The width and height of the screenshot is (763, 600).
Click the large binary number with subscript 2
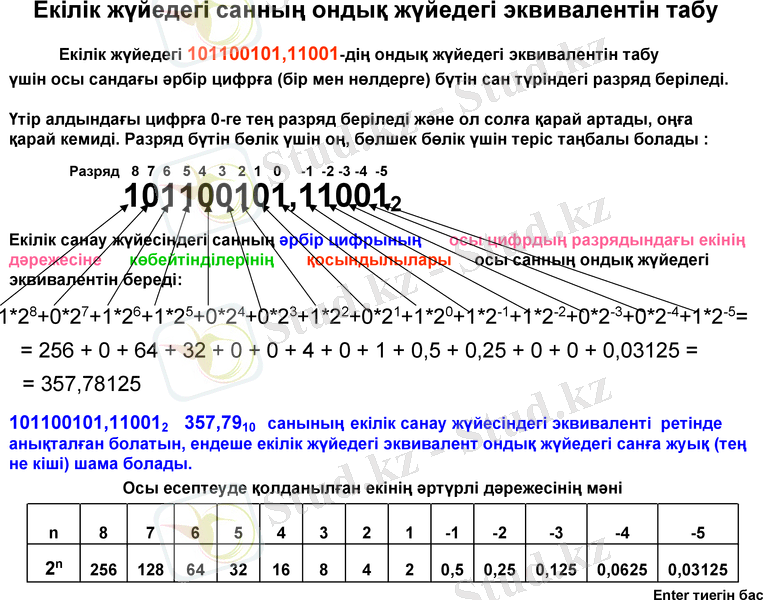tap(263, 197)
